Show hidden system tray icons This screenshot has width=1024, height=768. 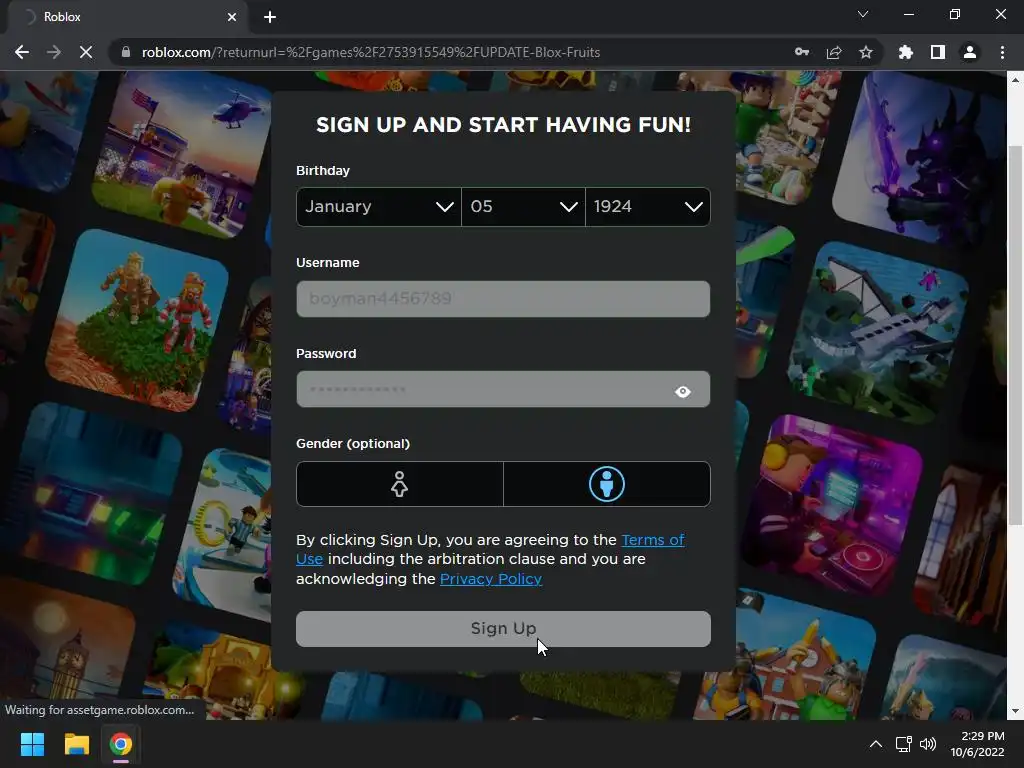click(x=876, y=744)
